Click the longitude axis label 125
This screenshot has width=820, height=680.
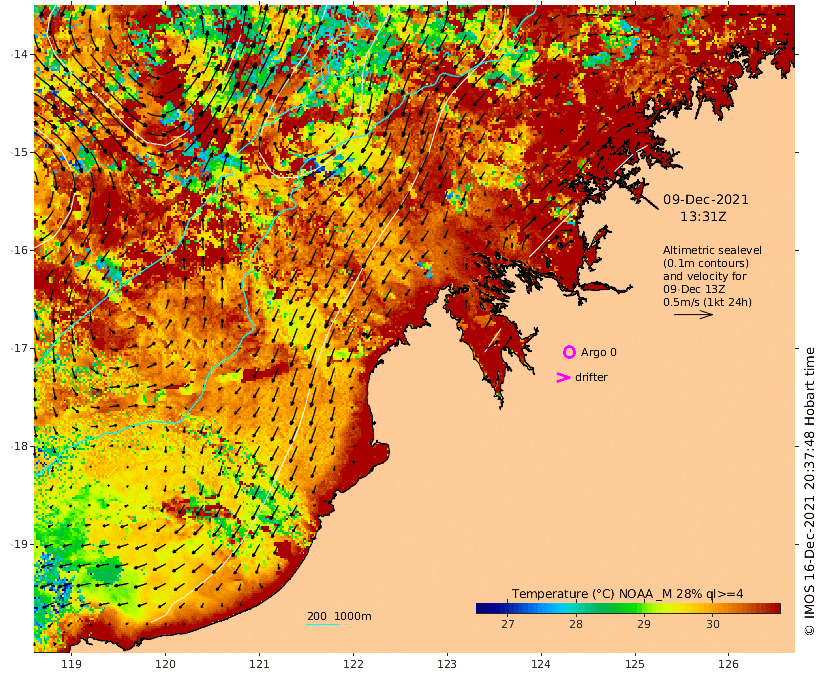point(635,664)
